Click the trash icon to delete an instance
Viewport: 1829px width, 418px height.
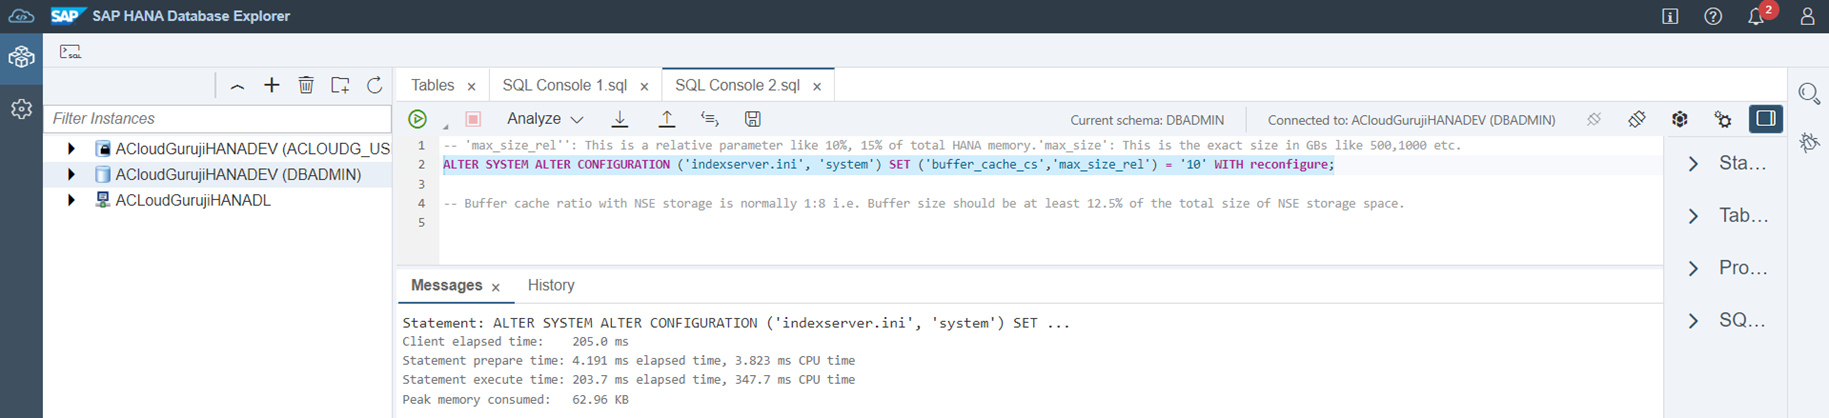pos(306,86)
